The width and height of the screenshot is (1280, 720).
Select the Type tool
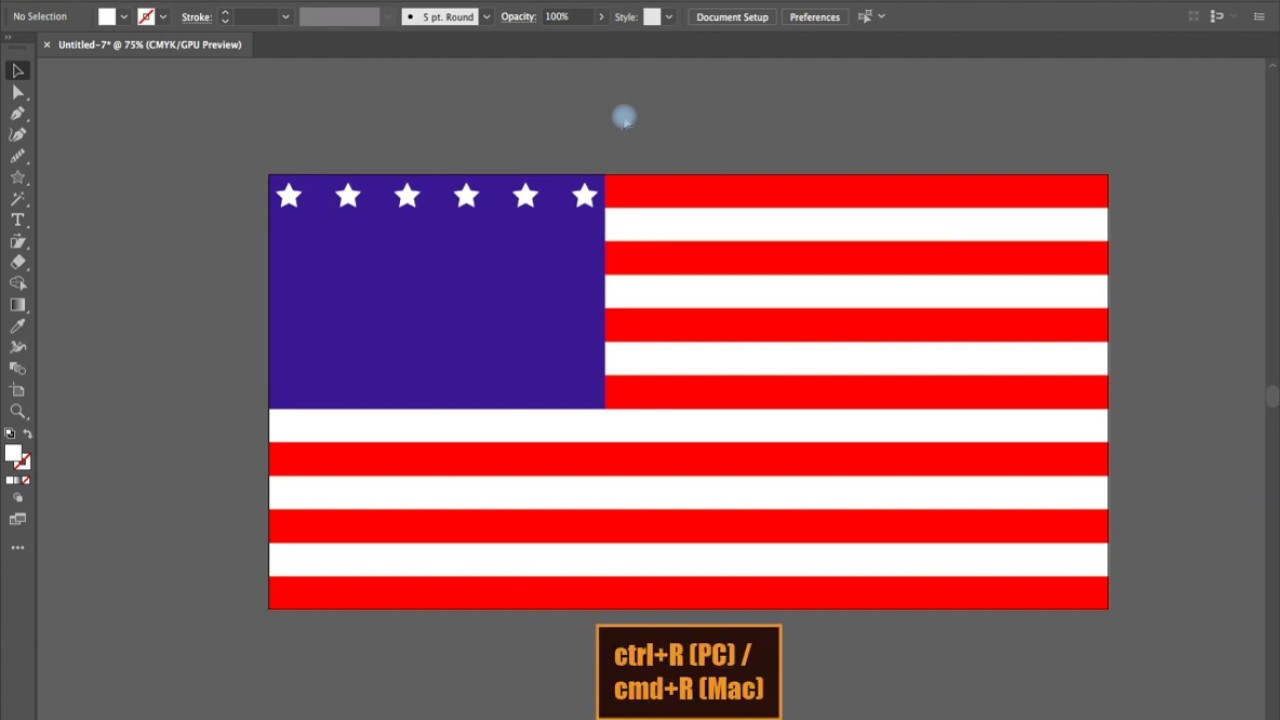pos(17,220)
